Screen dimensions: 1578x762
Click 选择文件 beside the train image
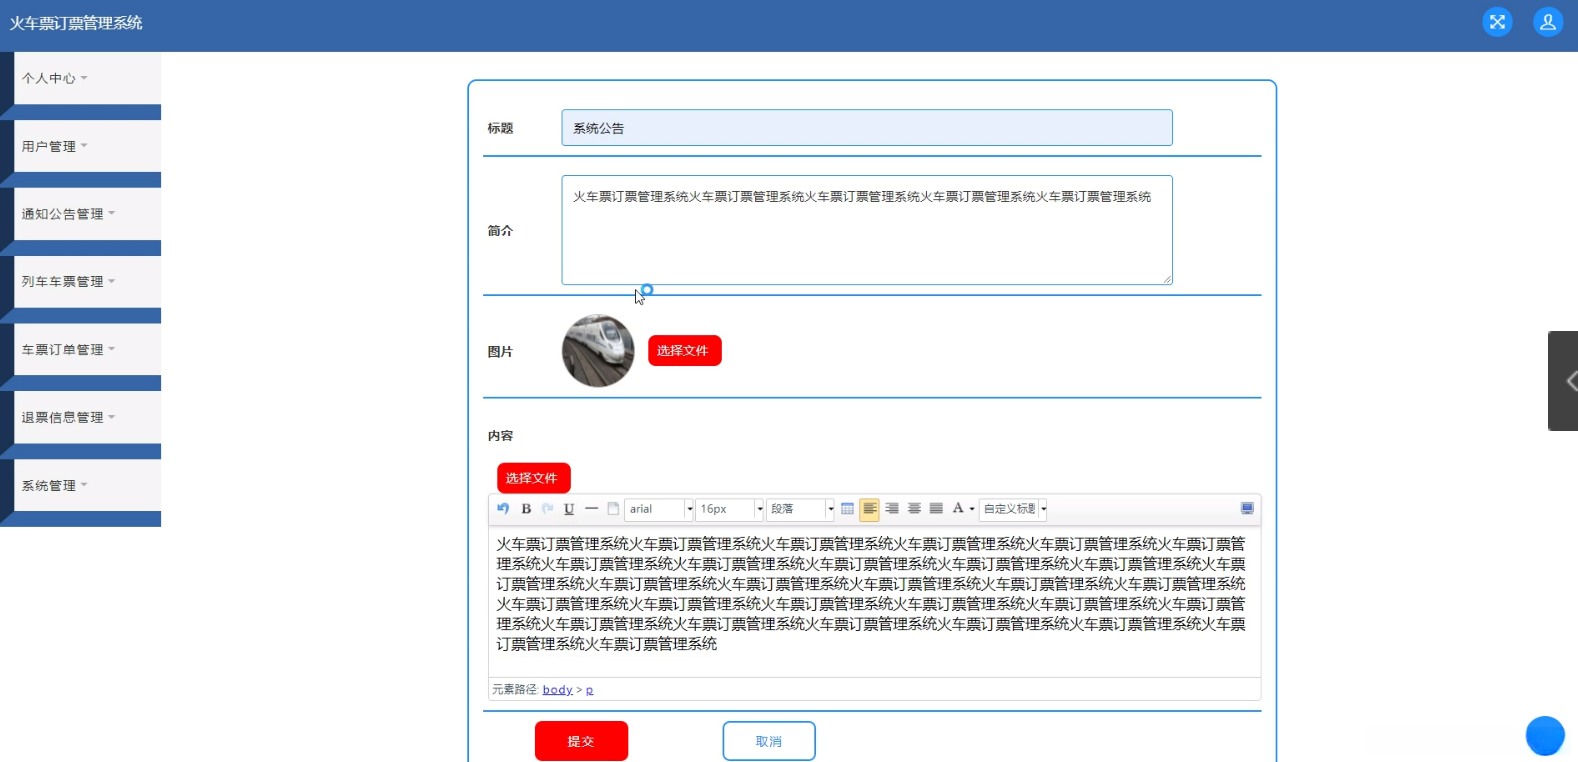(684, 351)
